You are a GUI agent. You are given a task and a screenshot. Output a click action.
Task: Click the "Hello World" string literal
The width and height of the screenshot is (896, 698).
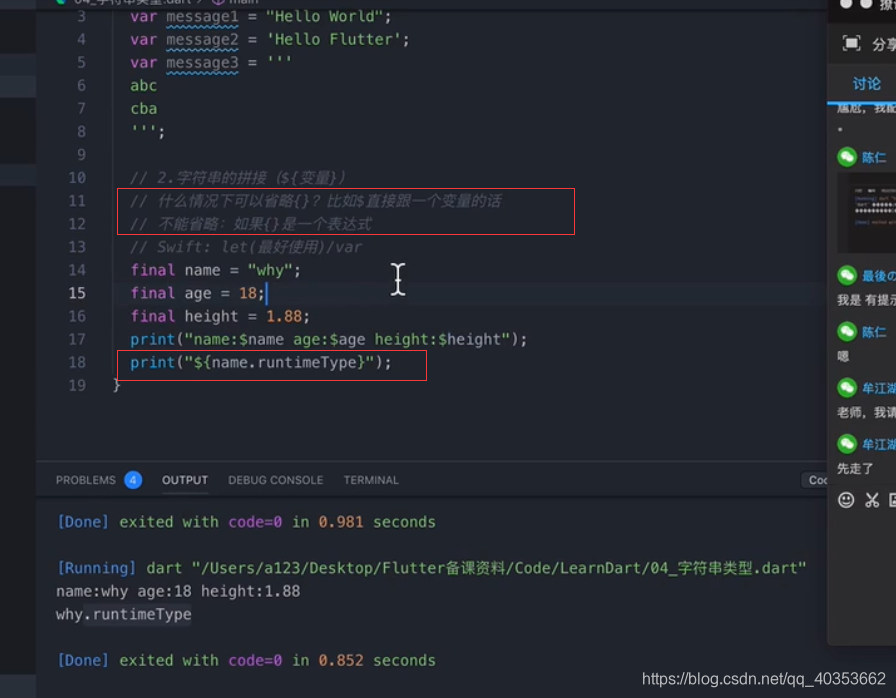[325, 17]
